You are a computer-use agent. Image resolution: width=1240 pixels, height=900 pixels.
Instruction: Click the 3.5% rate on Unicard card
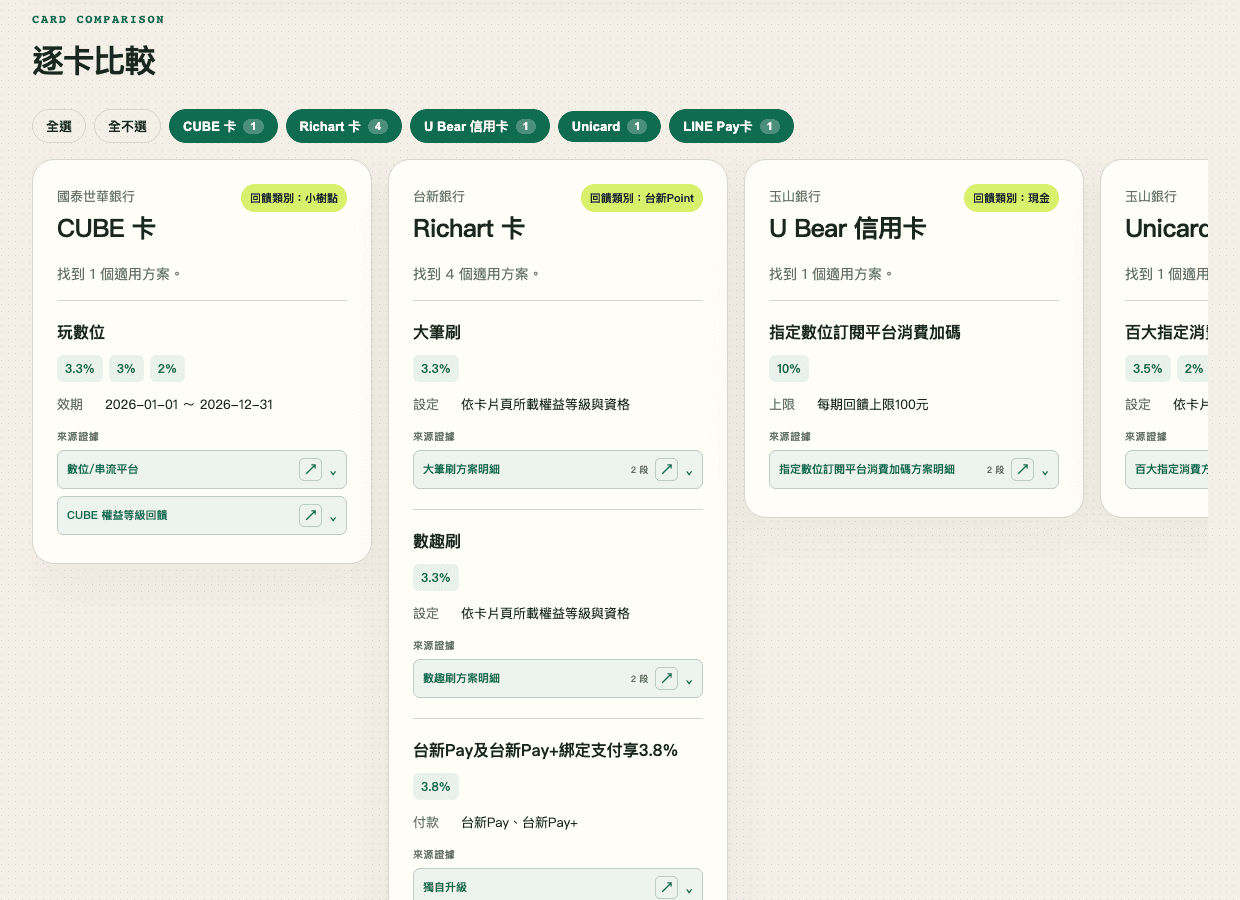pos(1148,368)
